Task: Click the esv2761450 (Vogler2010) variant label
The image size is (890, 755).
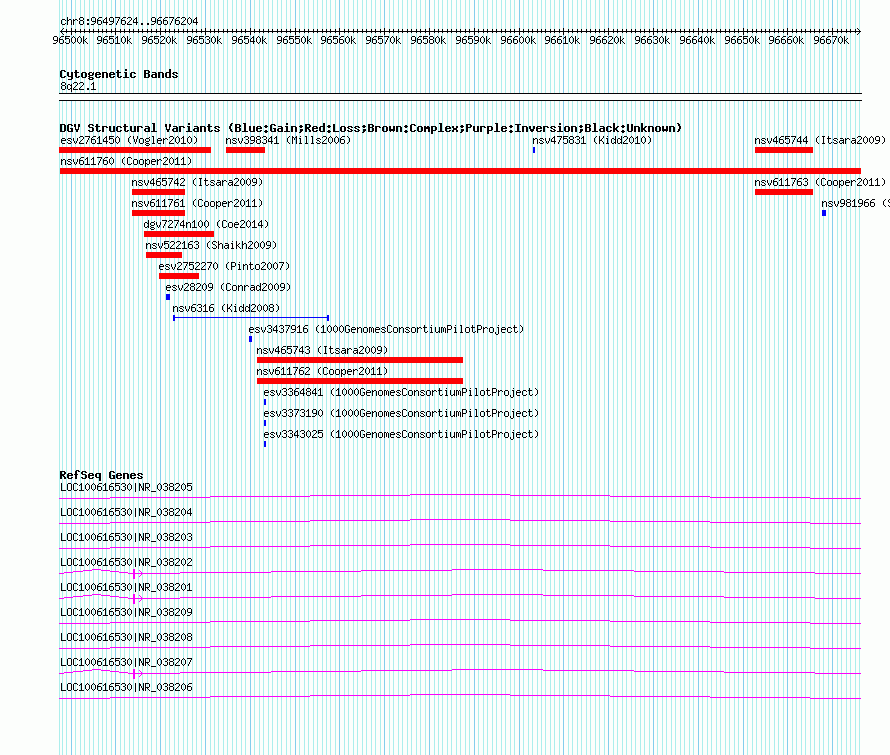Action: click(129, 140)
